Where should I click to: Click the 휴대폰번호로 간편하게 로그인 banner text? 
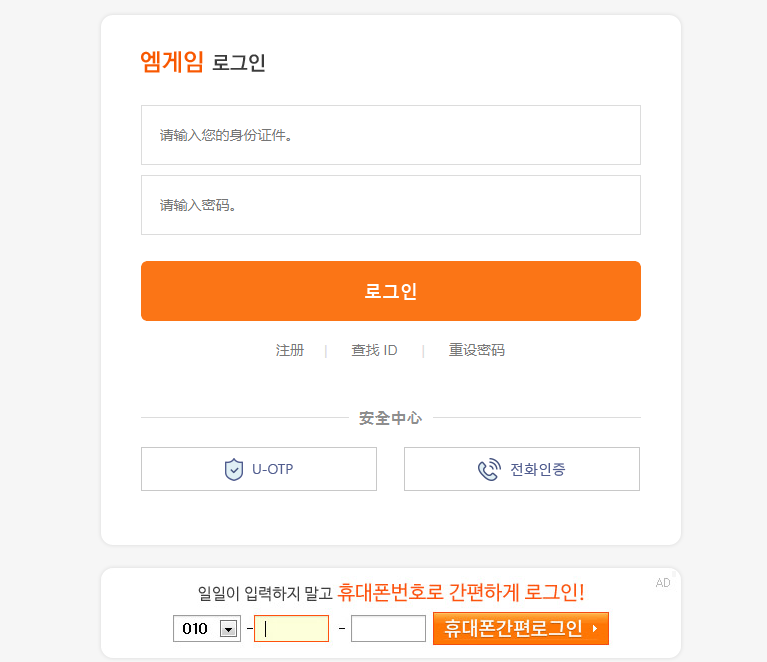[x=461, y=592]
